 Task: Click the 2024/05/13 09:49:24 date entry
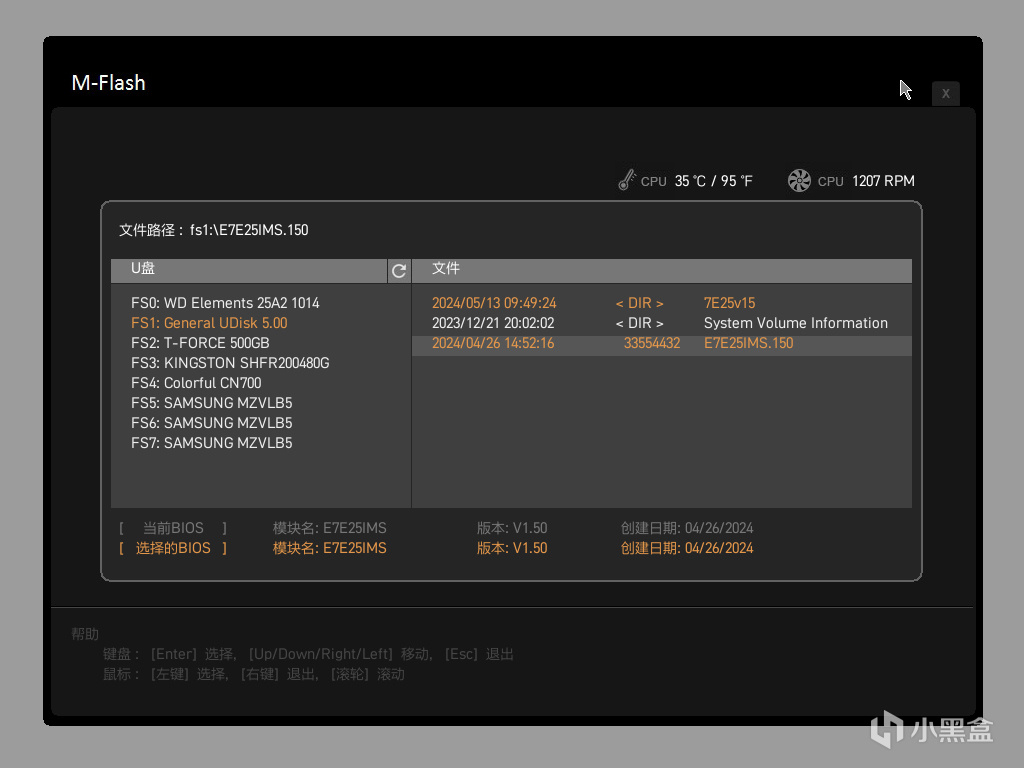(x=494, y=303)
